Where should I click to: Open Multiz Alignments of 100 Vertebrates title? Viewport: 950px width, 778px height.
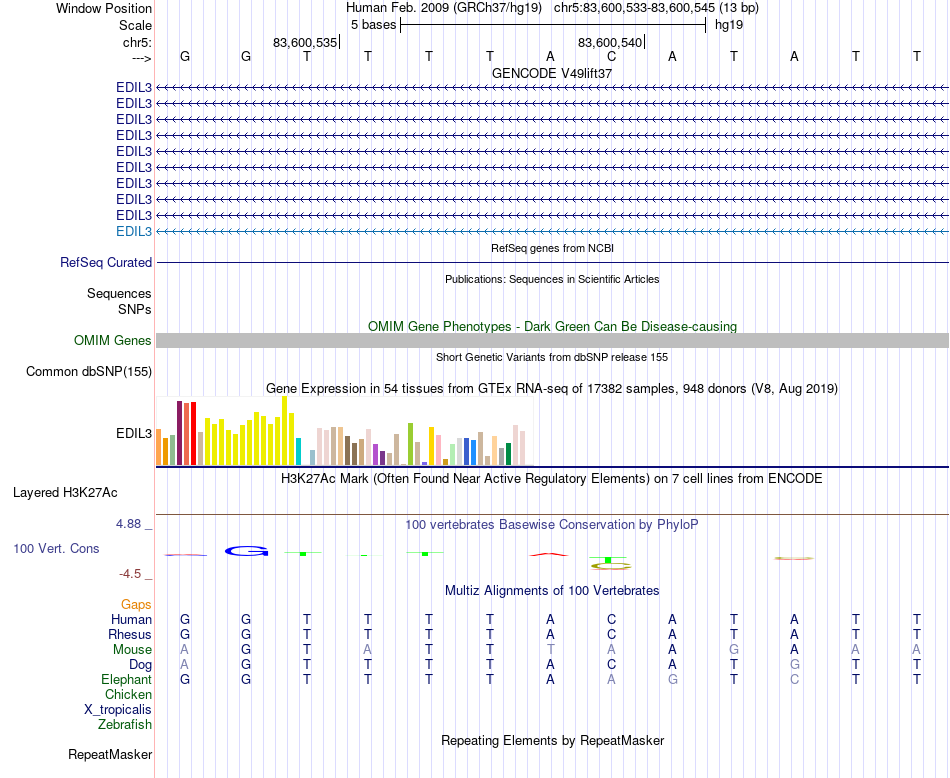click(x=552, y=591)
